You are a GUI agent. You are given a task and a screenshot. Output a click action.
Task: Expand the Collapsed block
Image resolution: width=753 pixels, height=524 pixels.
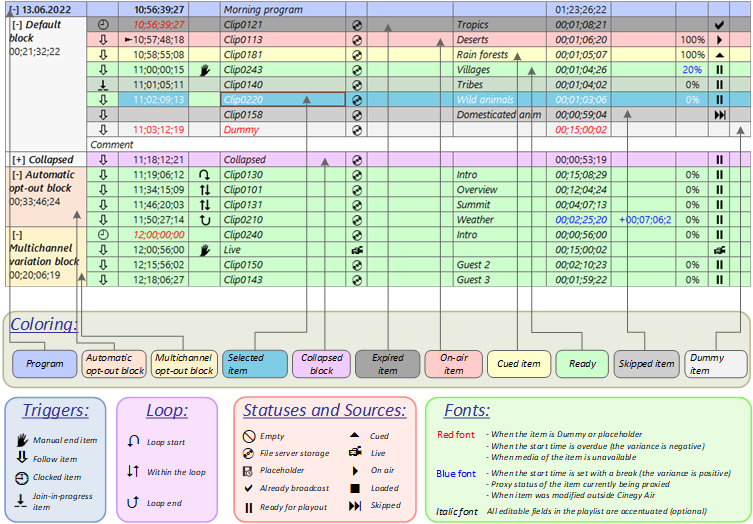click(19, 160)
